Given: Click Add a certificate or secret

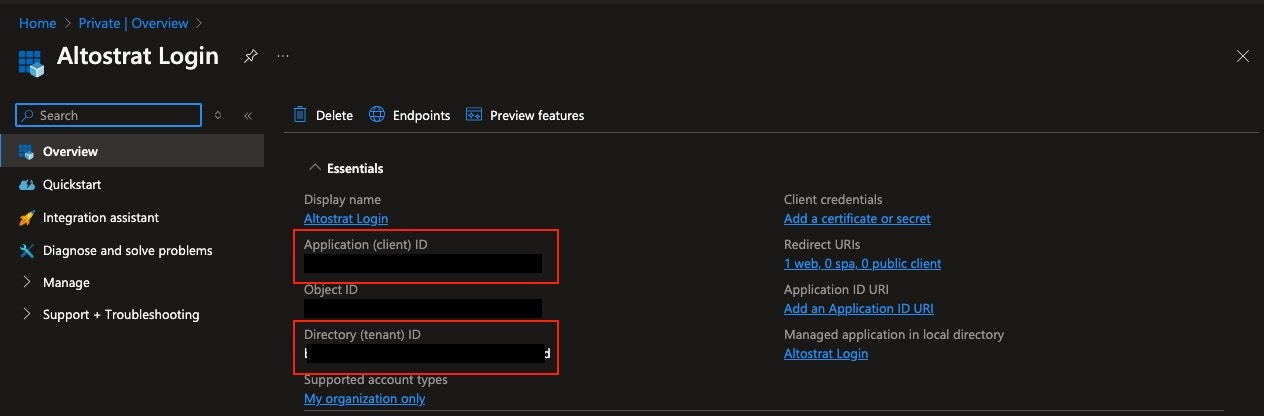Looking at the screenshot, I should [857, 218].
